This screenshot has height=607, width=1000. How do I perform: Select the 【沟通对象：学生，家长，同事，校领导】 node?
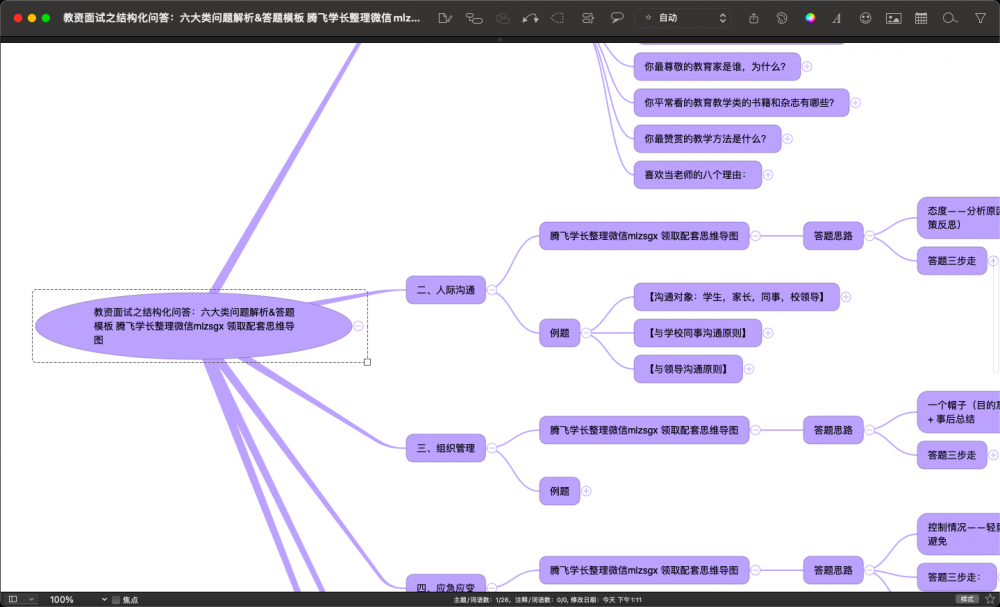point(737,296)
